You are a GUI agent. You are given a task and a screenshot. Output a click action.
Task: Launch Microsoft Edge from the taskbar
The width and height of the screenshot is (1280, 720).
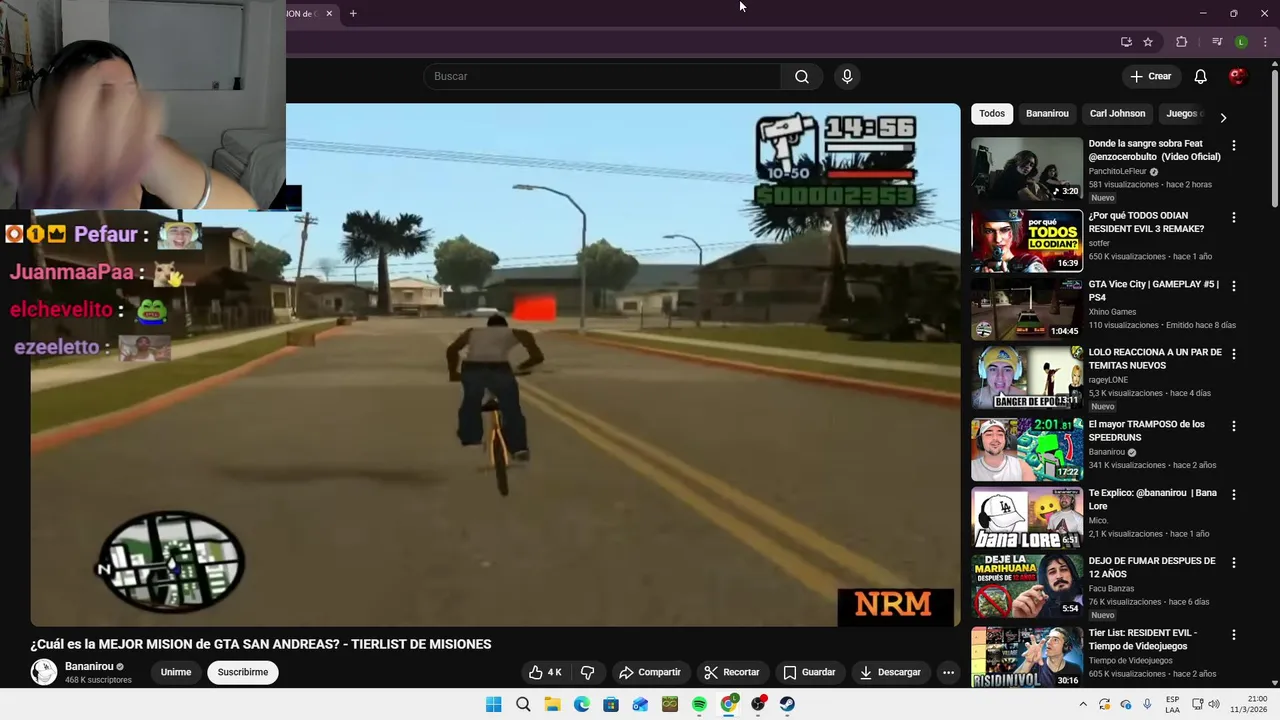coord(582,704)
